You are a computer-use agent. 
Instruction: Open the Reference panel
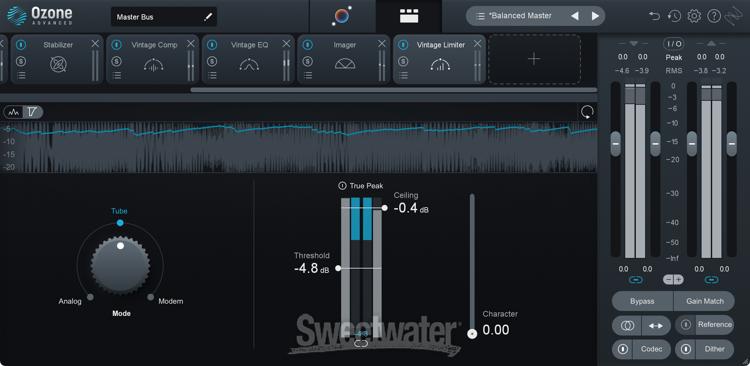click(714, 324)
